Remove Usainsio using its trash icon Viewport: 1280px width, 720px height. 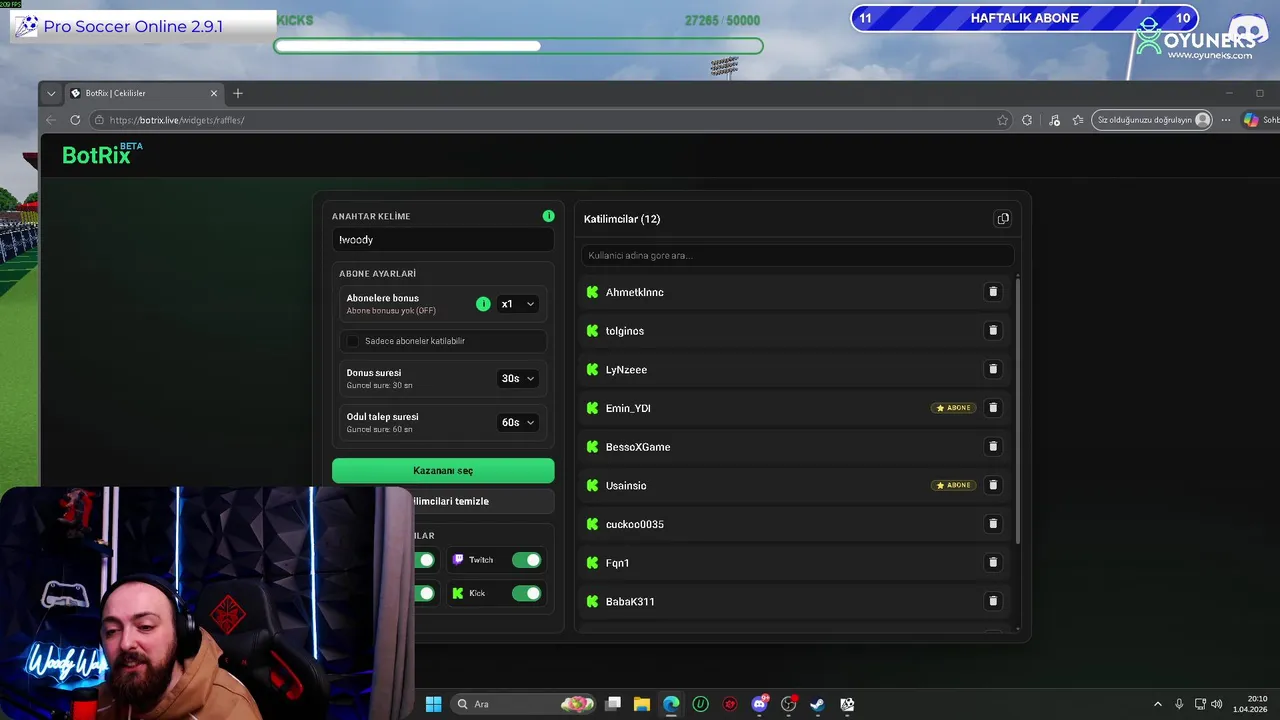click(x=993, y=485)
